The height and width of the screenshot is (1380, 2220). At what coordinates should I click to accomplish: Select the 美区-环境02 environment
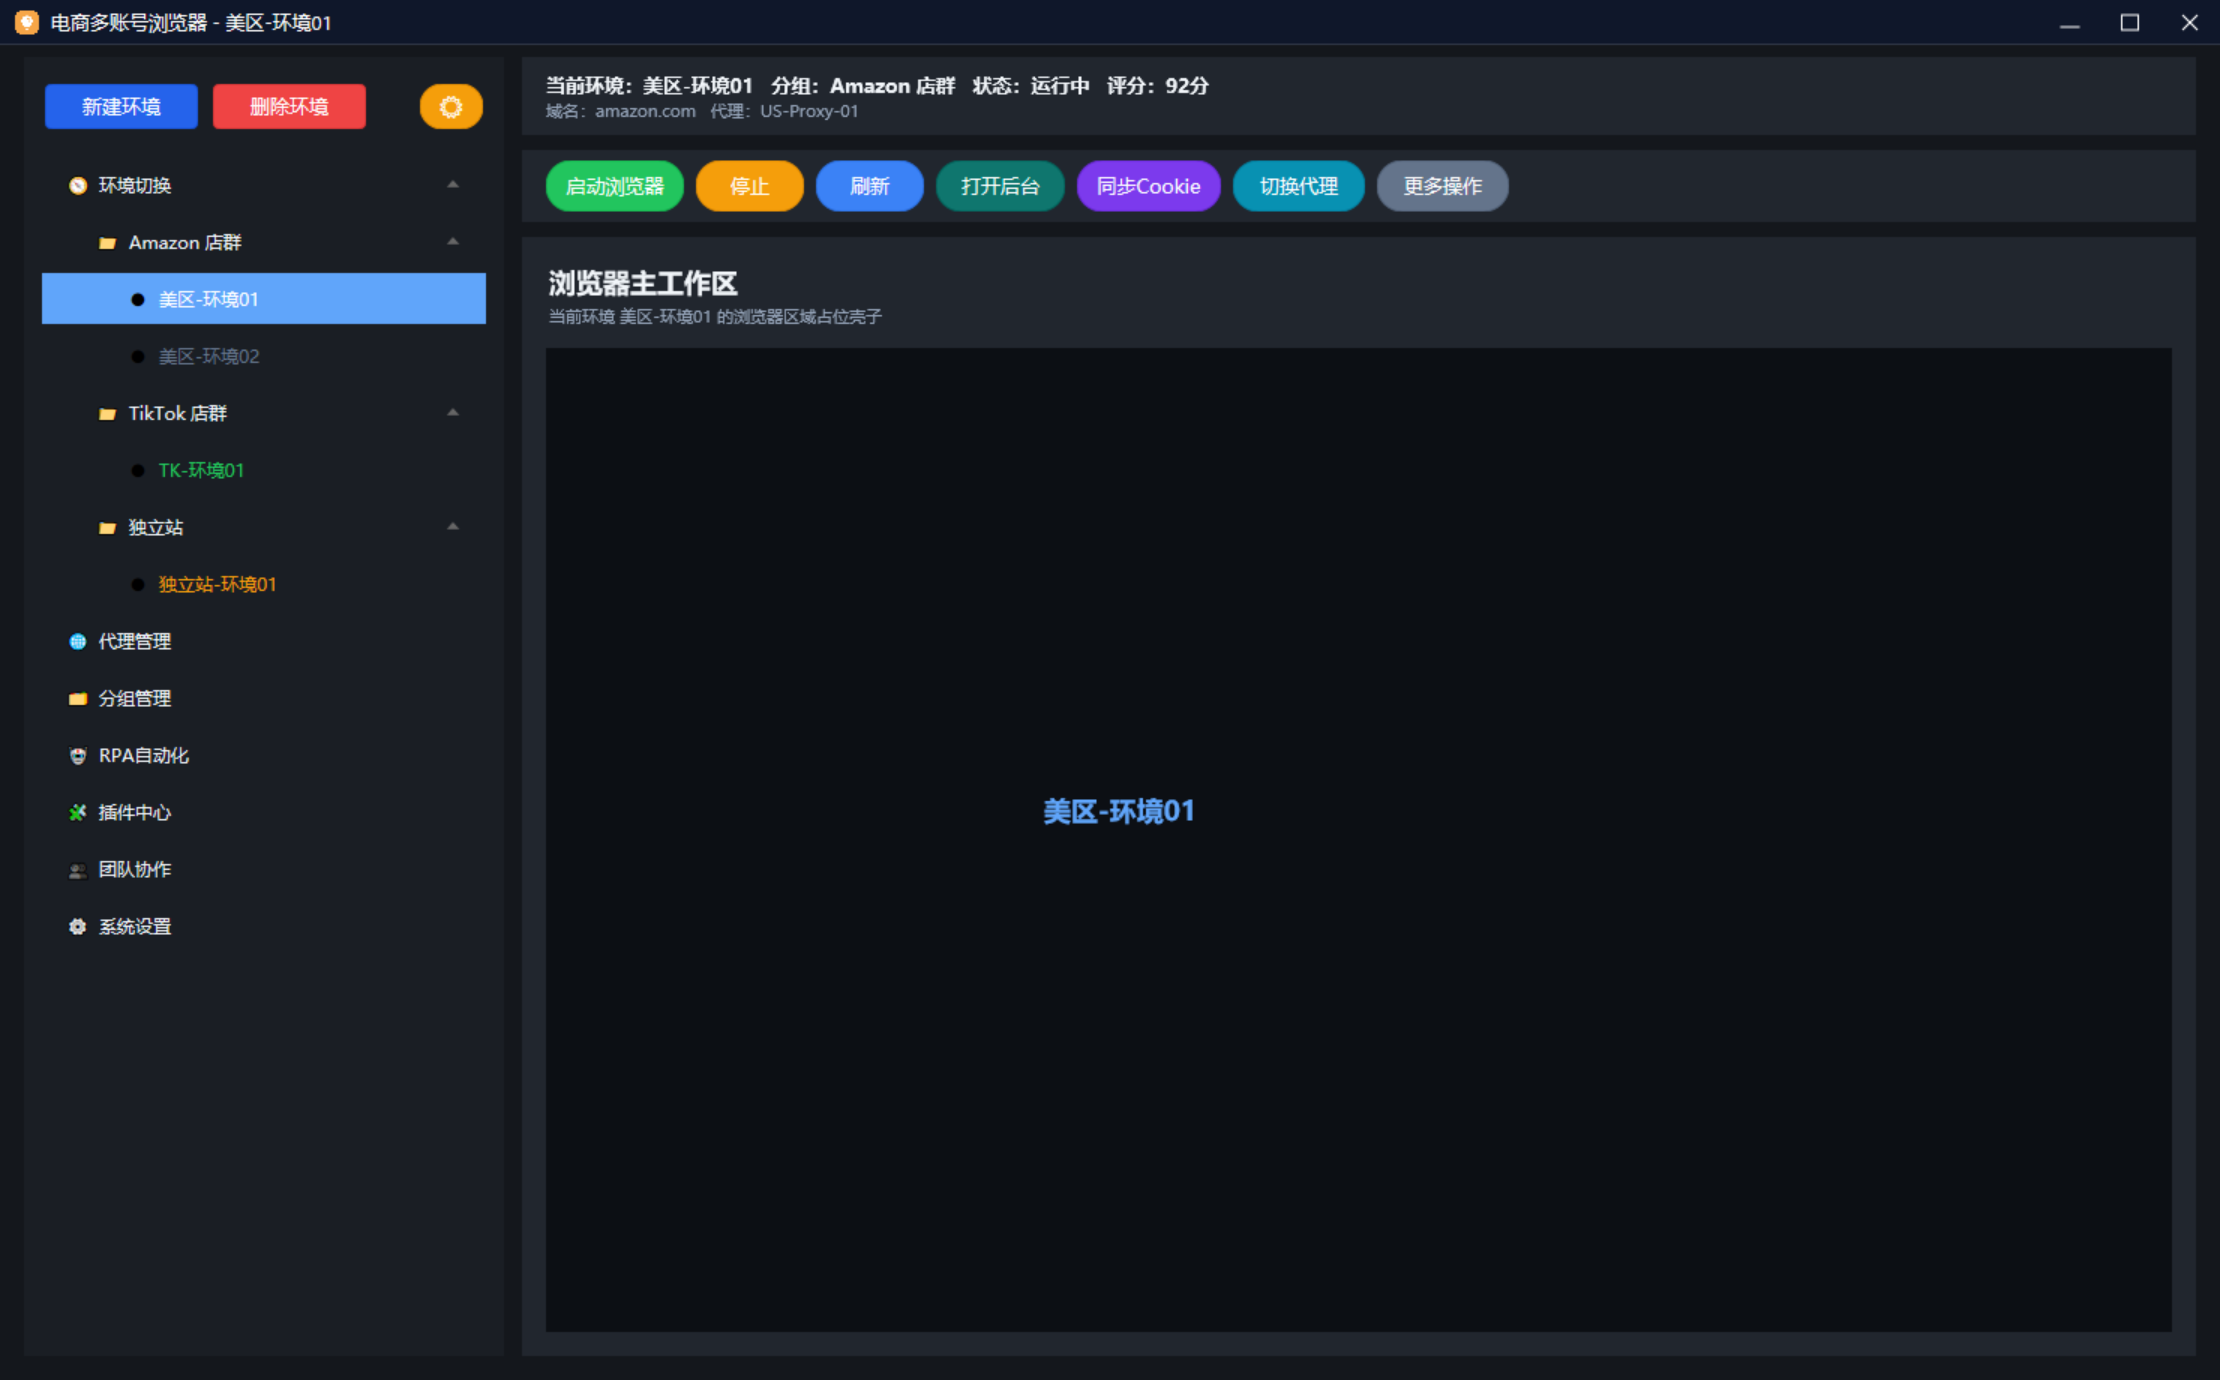coord(209,357)
